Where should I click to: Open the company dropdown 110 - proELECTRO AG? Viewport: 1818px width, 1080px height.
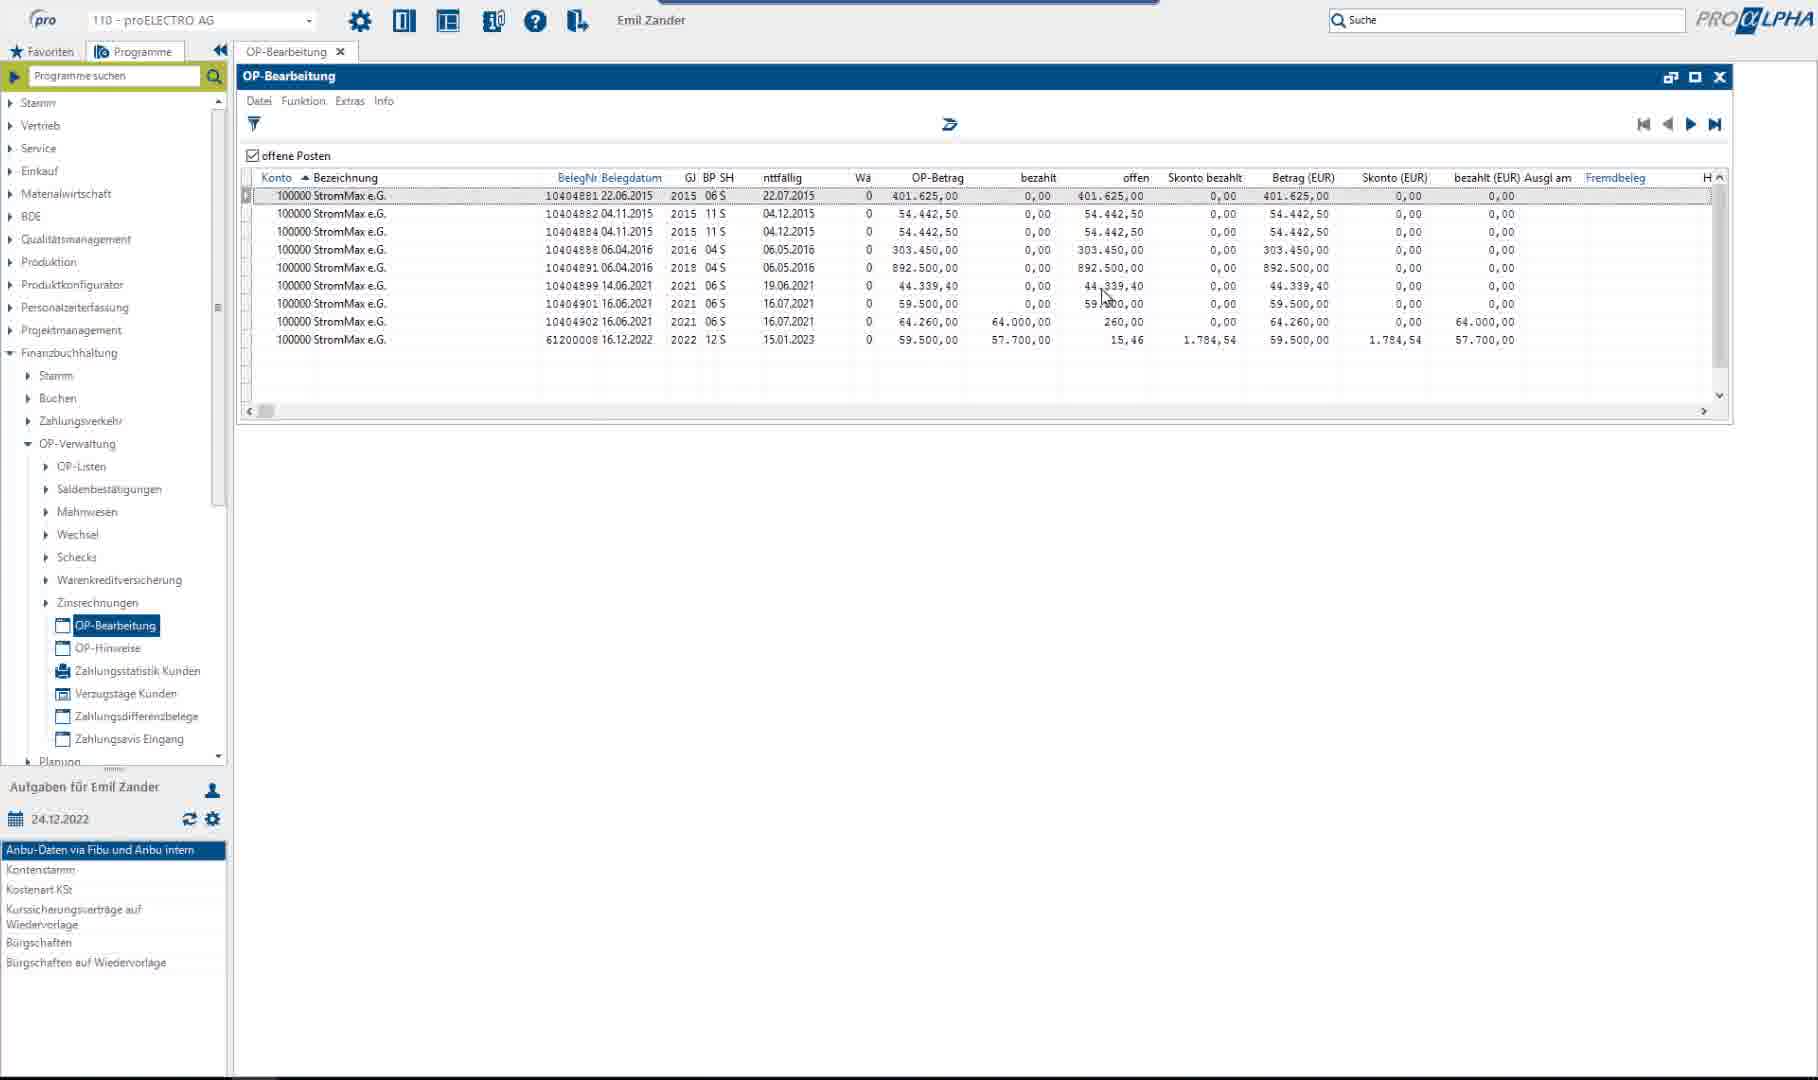203,20
